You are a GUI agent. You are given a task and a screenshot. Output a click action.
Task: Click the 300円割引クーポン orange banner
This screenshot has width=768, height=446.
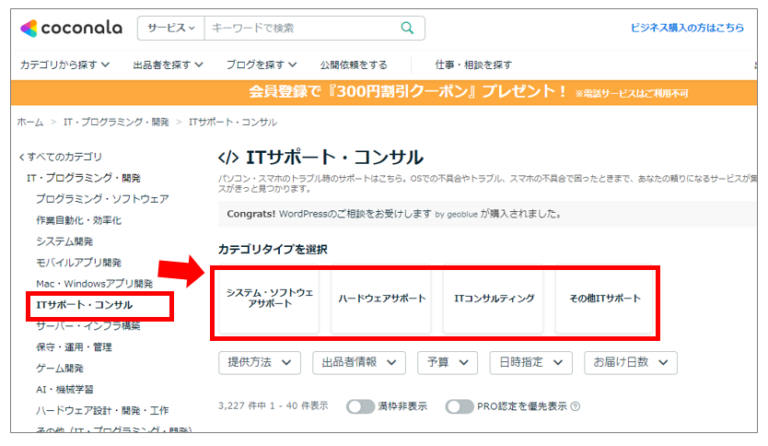click(384, 93)
